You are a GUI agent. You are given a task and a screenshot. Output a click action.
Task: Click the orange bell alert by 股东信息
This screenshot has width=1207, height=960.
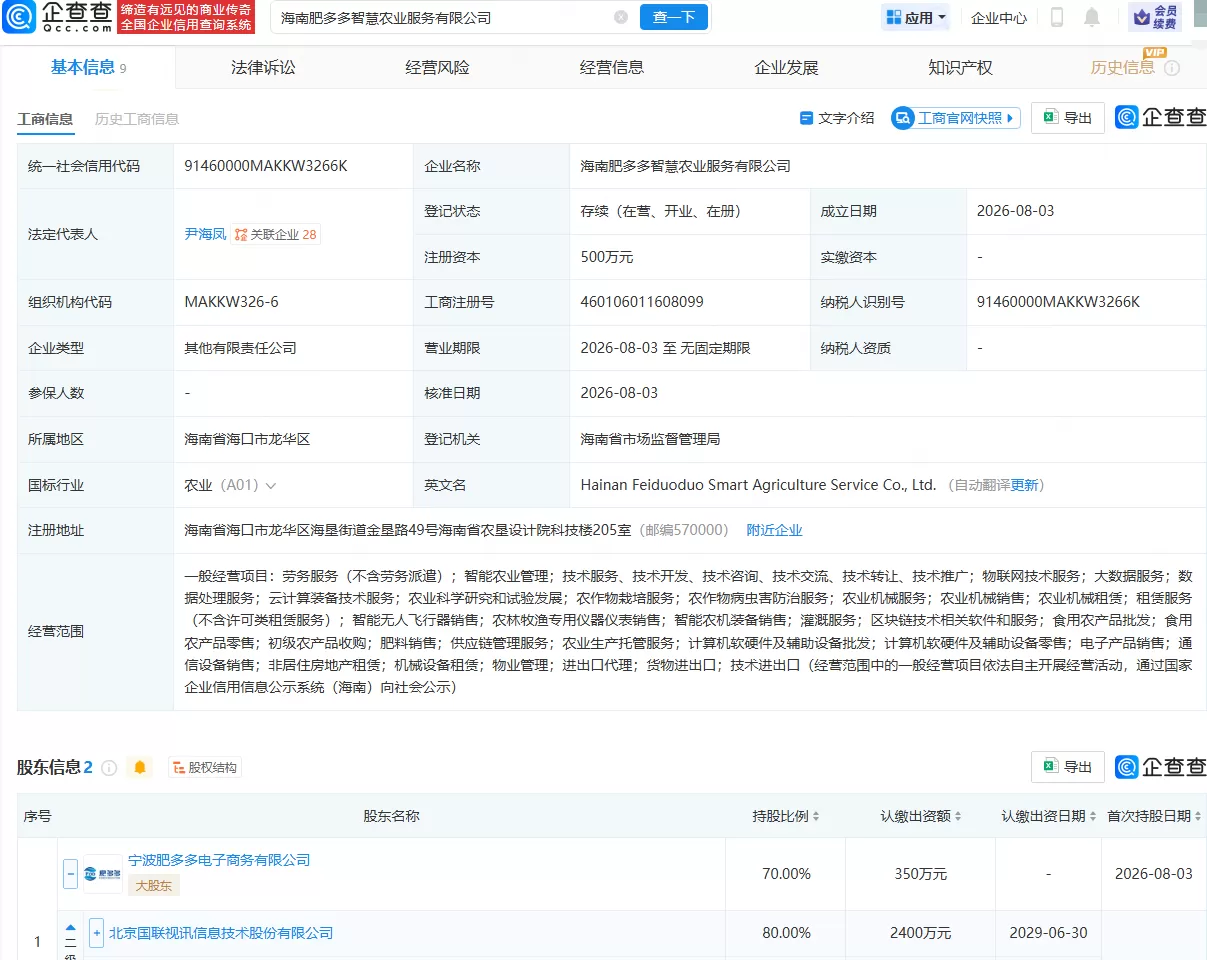140,767
